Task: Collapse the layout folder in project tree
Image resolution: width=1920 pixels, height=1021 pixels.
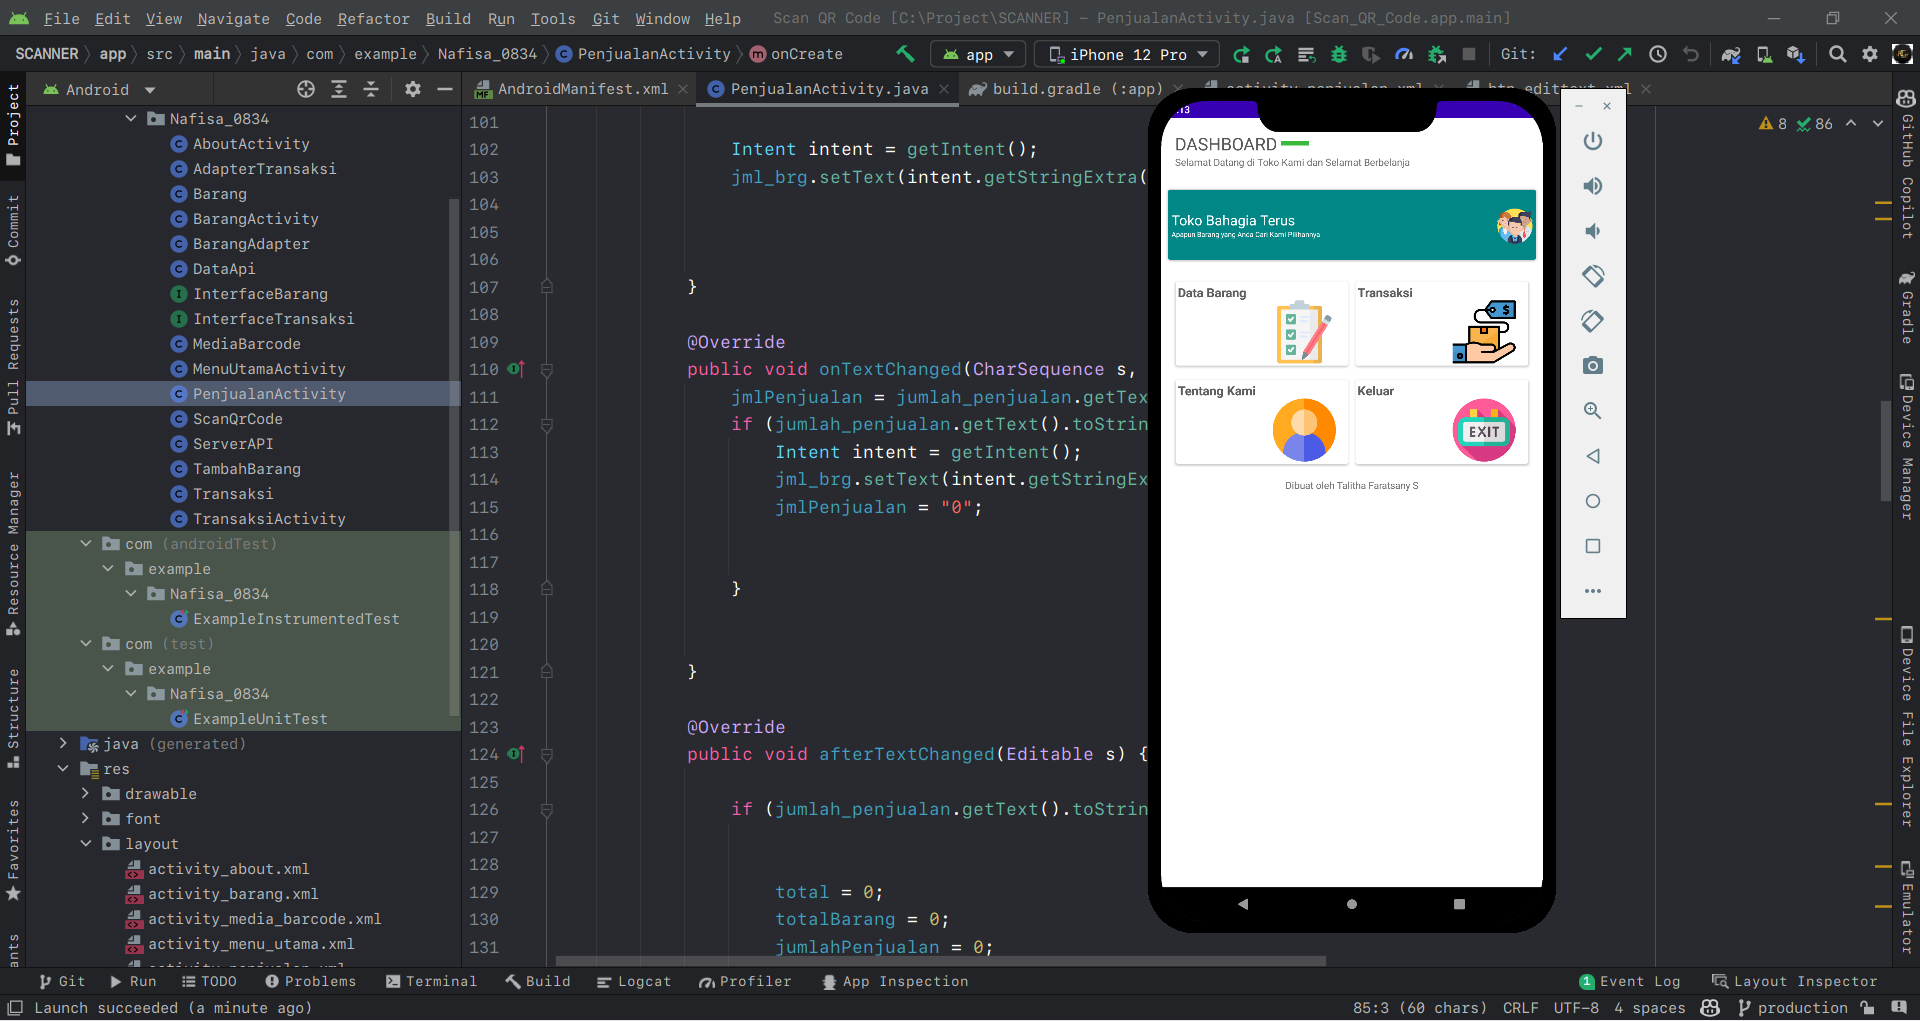Action: coord(85,844)
